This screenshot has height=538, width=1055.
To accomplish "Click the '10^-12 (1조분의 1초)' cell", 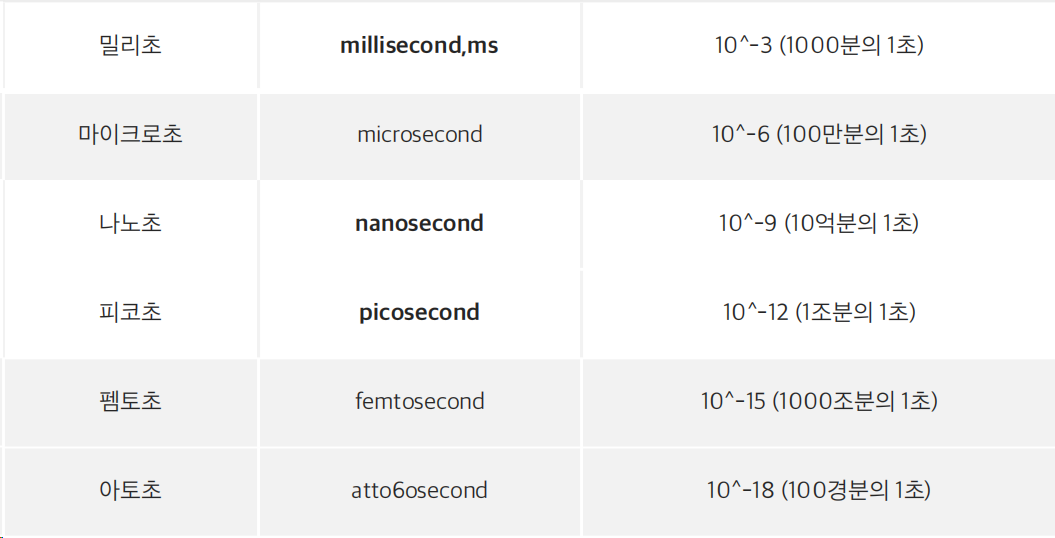I will coord(819,312).
